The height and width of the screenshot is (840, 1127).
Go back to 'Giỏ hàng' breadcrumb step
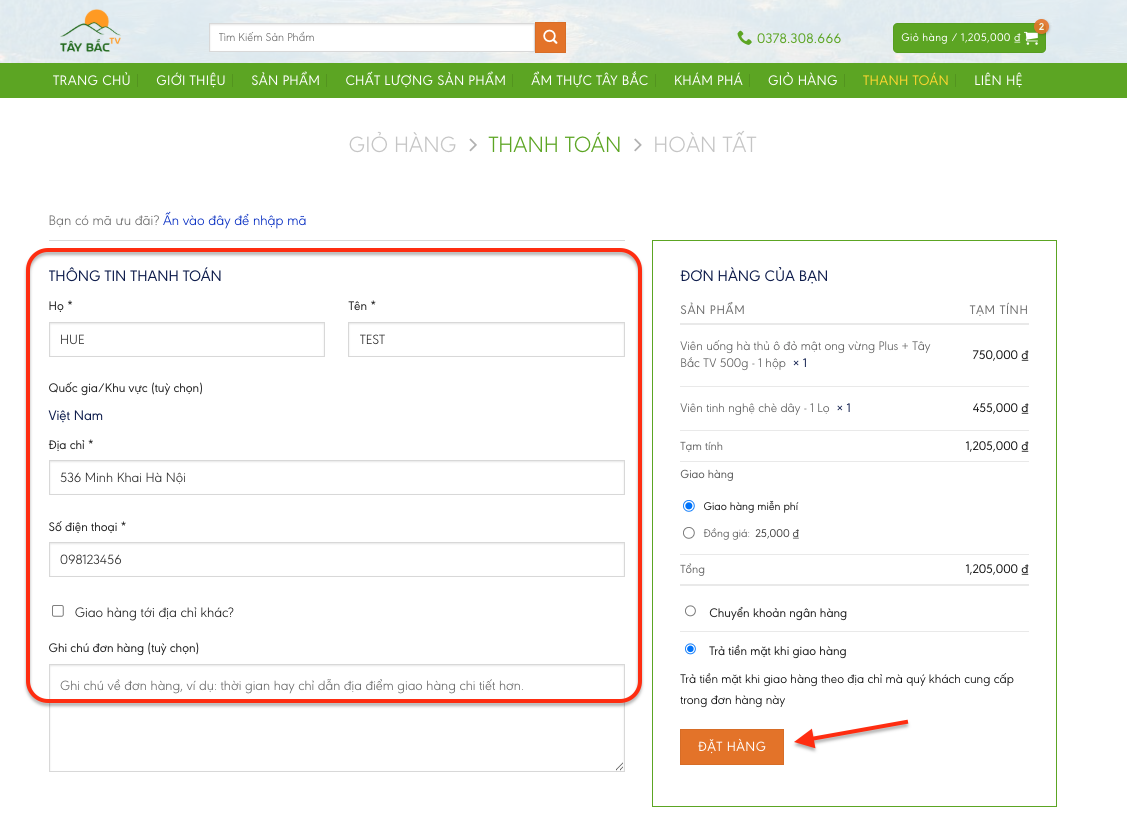(x=402, y=145)
